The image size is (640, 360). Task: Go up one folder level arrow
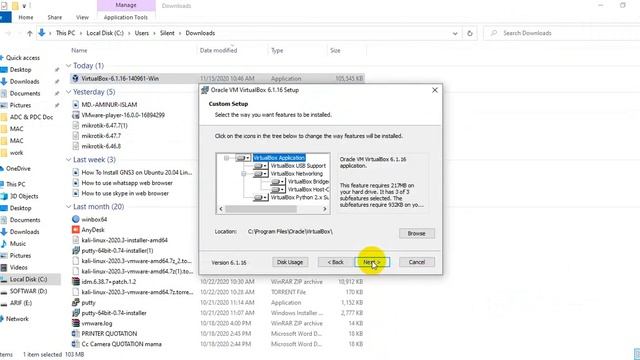click(x=29, y=33)
